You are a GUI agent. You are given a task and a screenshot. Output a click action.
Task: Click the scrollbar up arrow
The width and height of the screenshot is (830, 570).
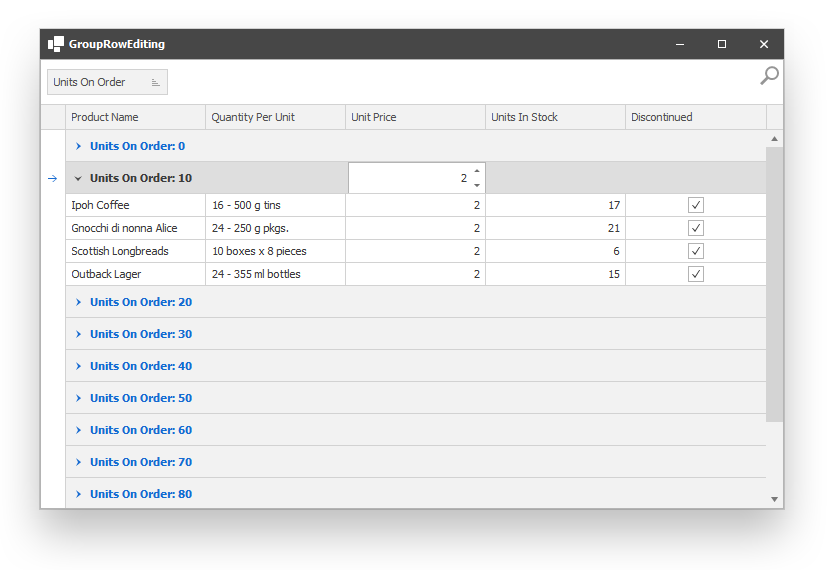coord(774,139)
